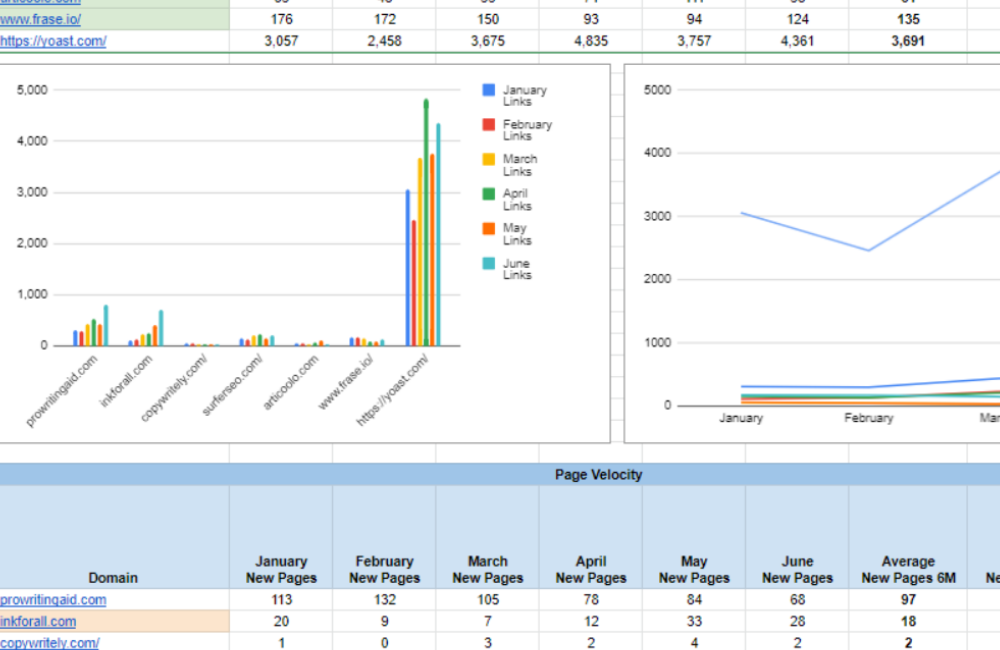Select cell with value 176

pos(281,19)
